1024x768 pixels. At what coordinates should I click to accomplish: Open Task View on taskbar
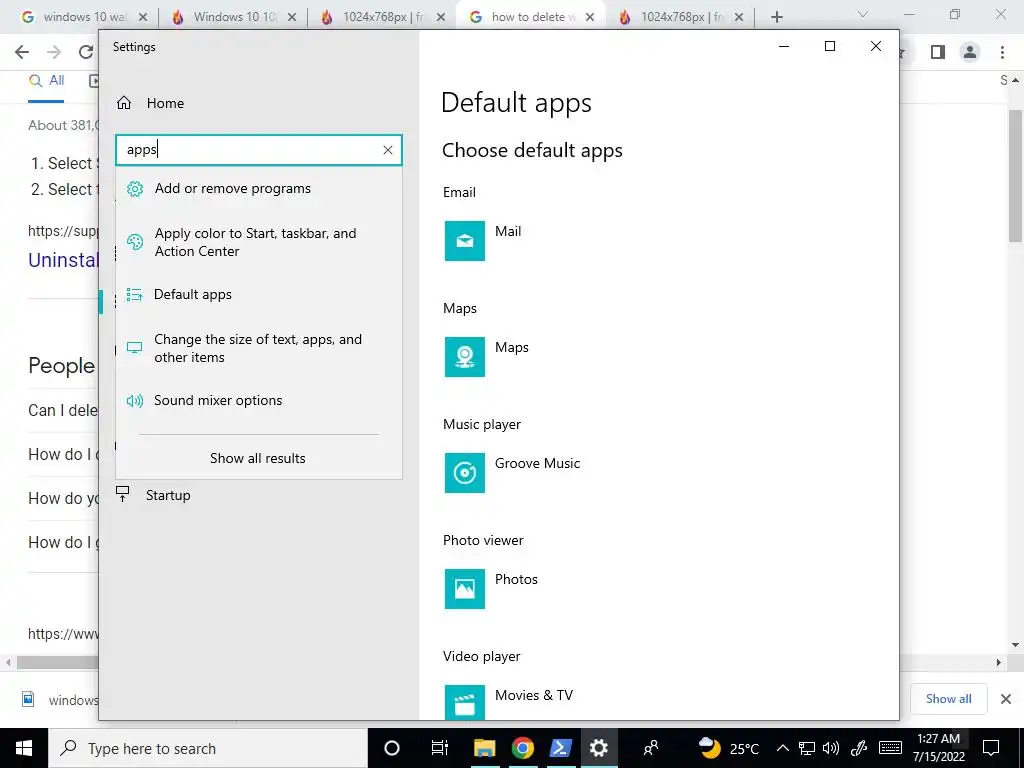tap(440, 748)
